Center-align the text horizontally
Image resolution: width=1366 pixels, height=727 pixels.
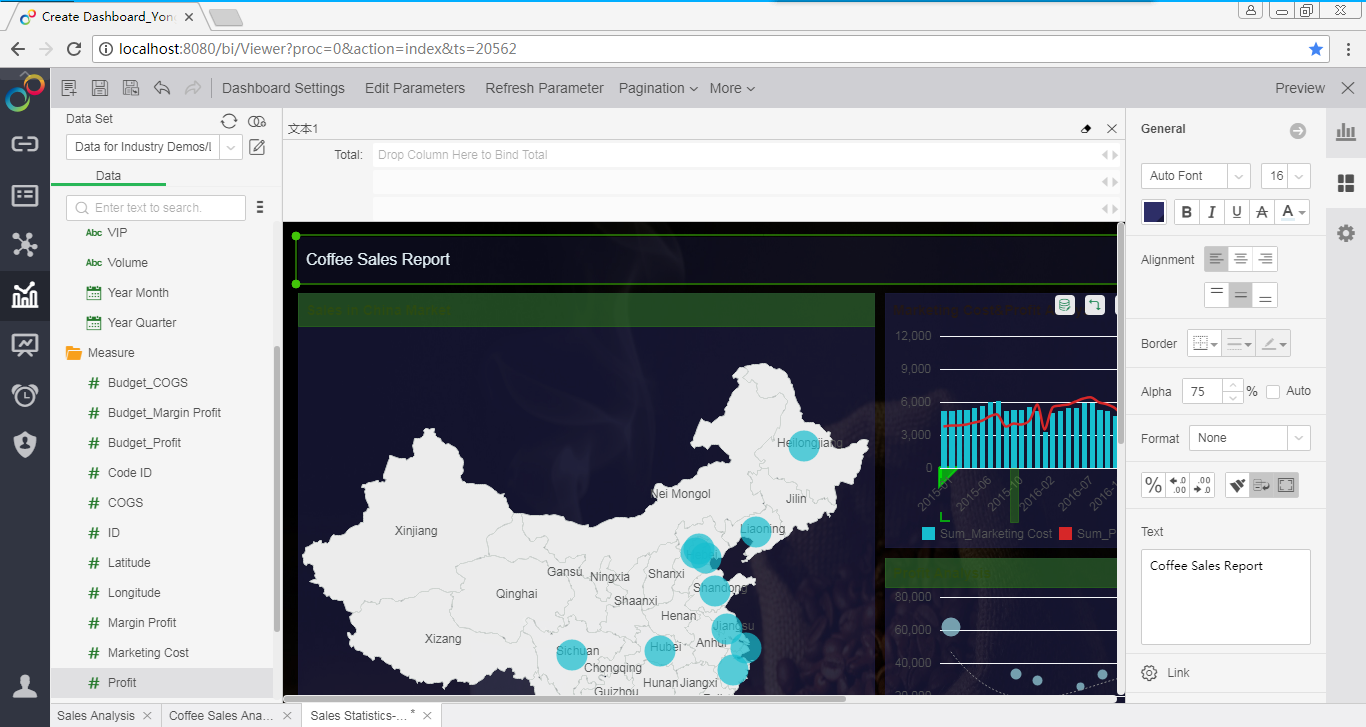point(1240,259)
